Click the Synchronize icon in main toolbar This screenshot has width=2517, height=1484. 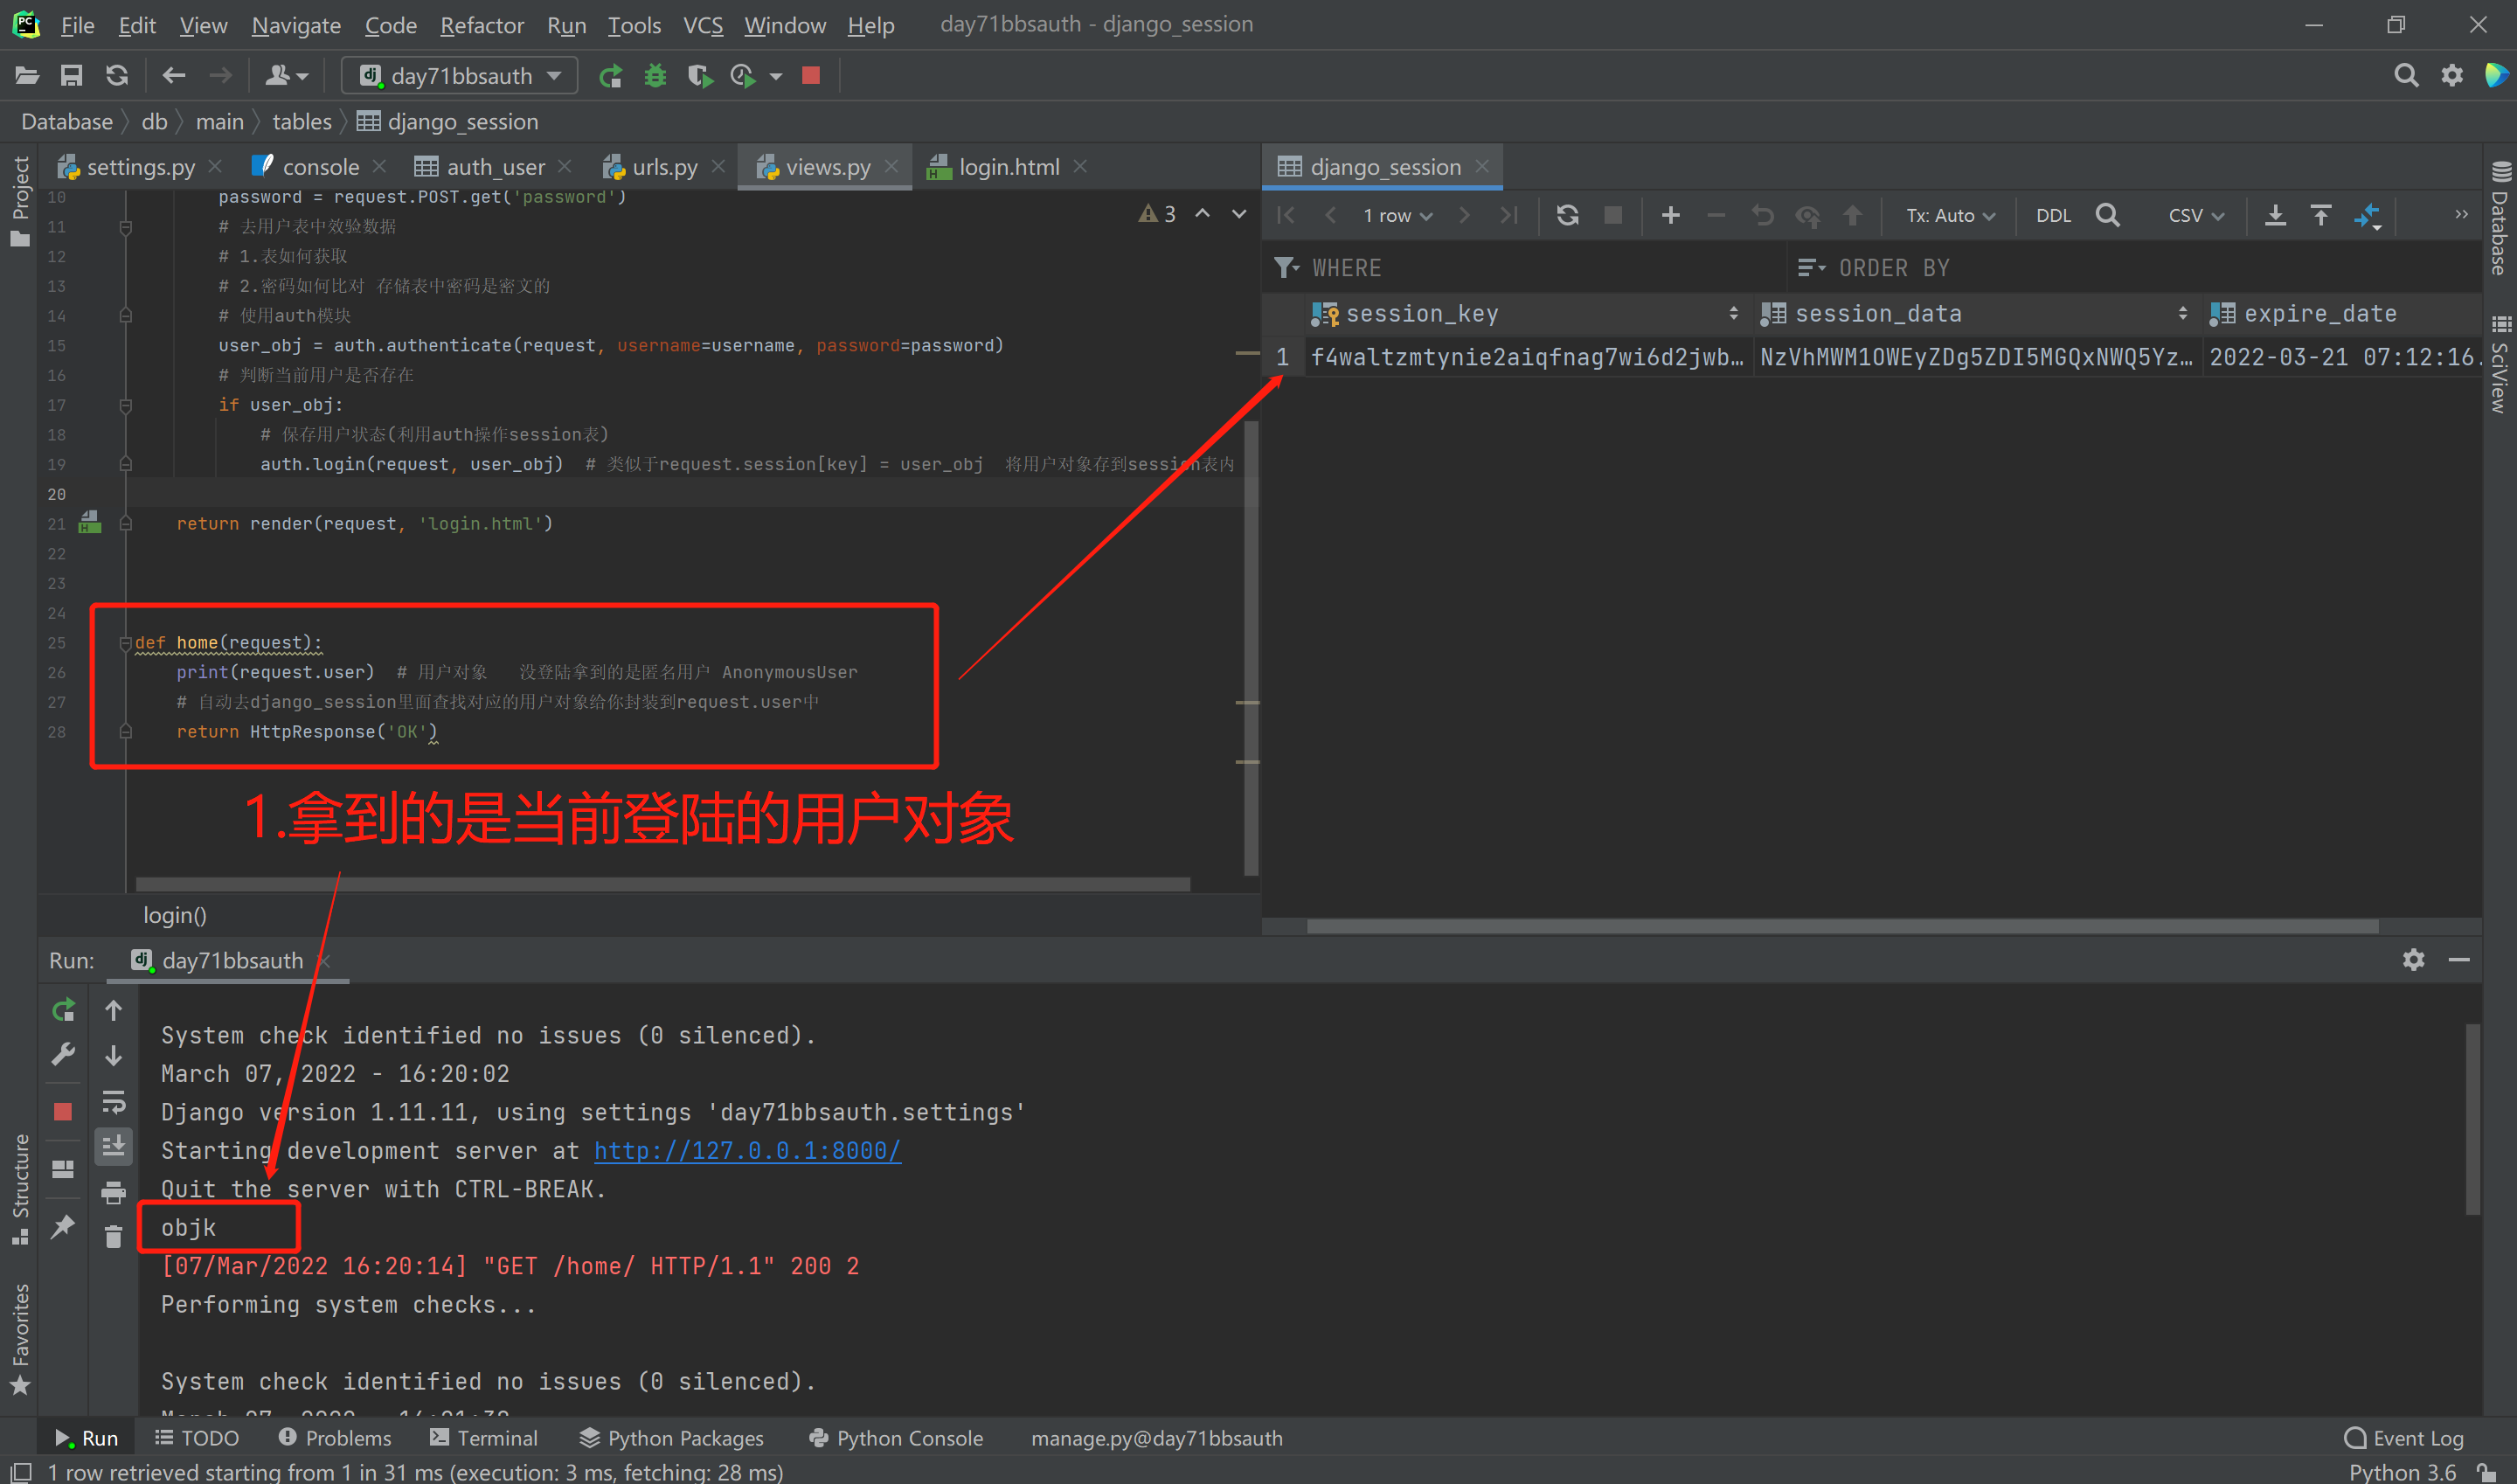pyautogui.click(x=117, y=76)
